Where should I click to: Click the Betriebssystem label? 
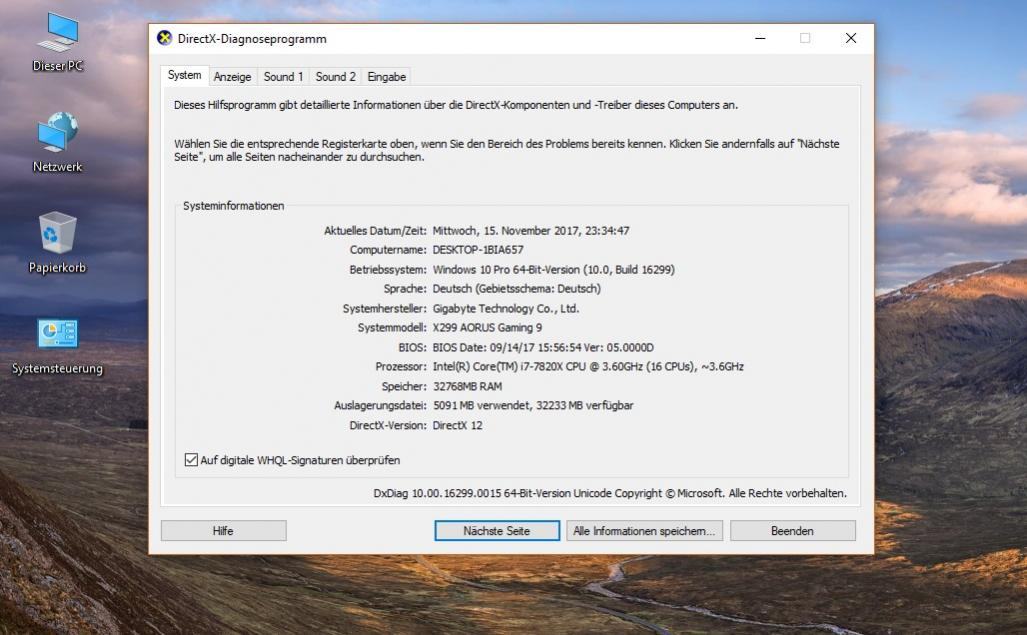388,270
